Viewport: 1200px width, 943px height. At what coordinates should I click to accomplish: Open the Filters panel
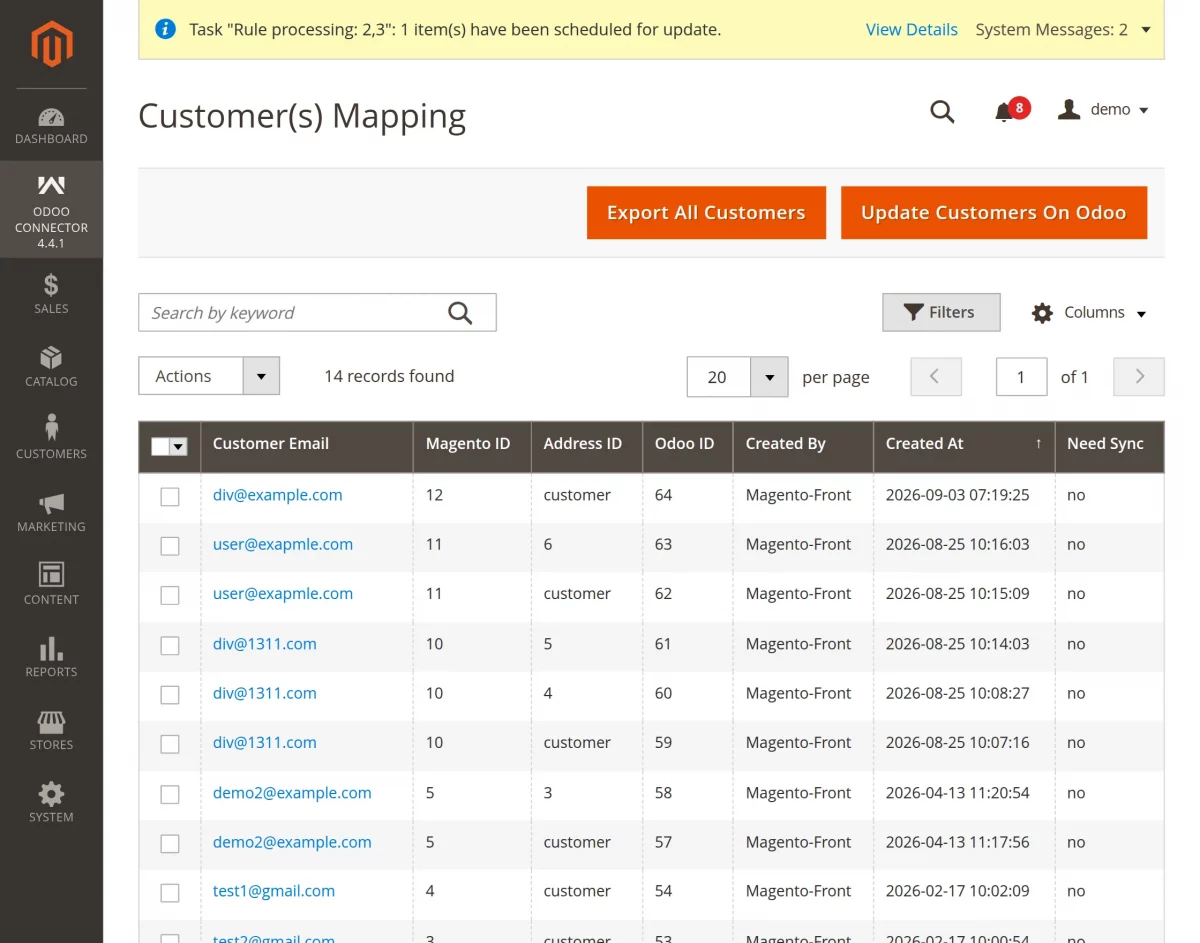click(941, 313)
